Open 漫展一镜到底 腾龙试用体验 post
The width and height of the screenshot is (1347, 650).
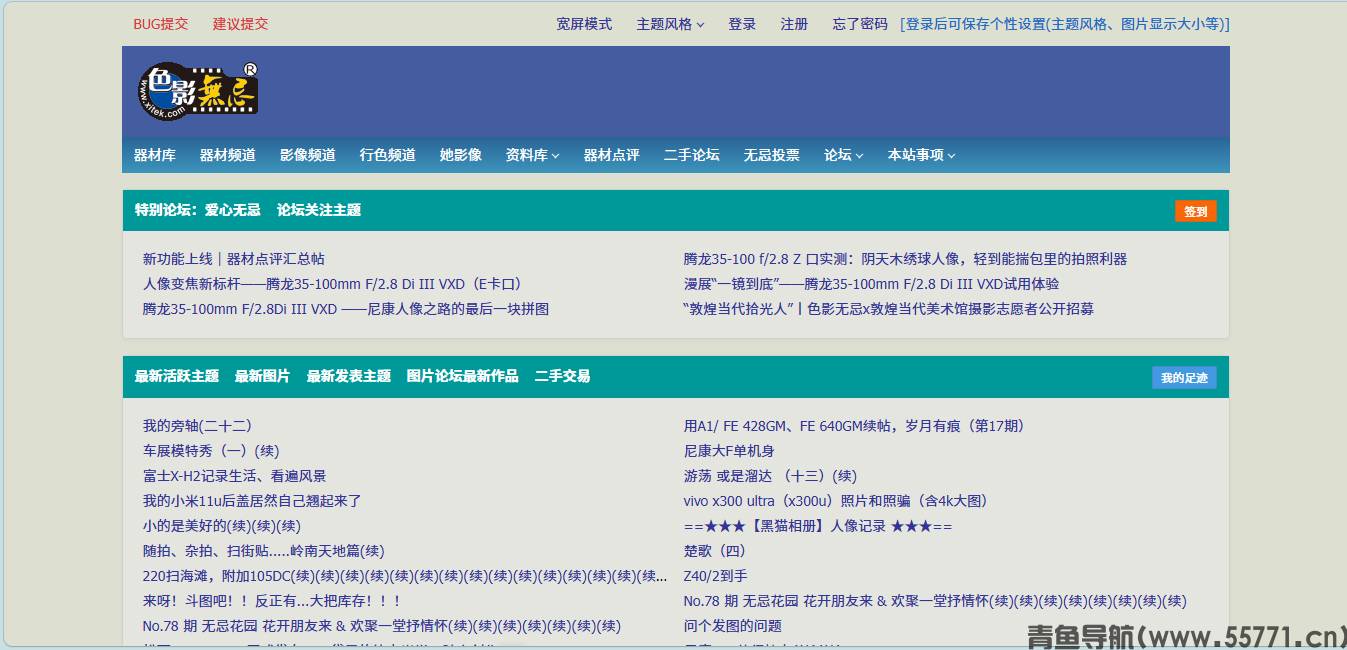coord(871,284)
